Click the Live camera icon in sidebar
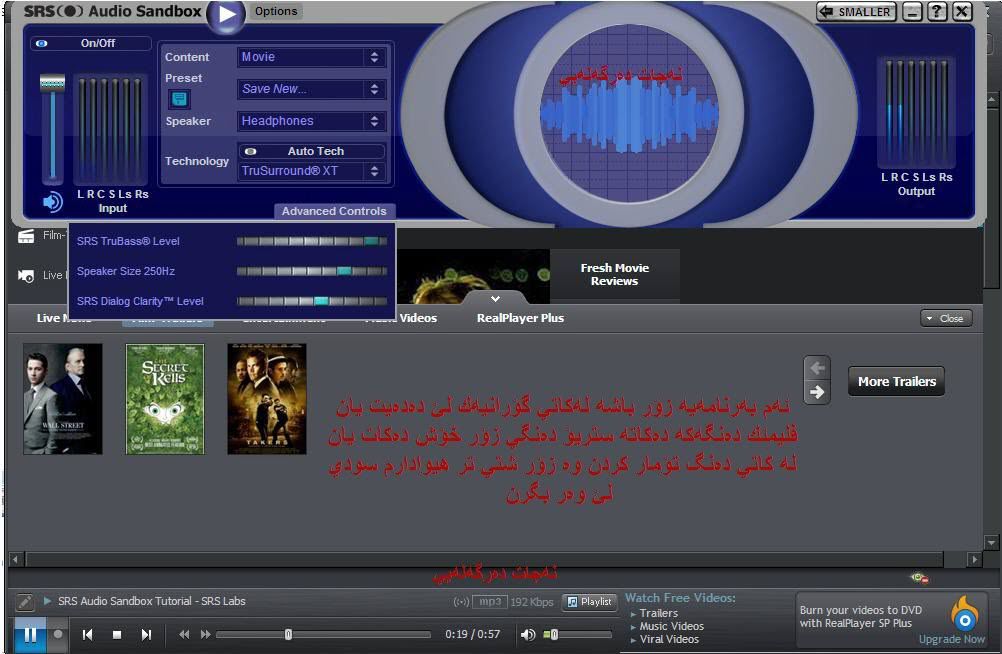The height and width of the screenshot is (654, 1002). (26, 276)
